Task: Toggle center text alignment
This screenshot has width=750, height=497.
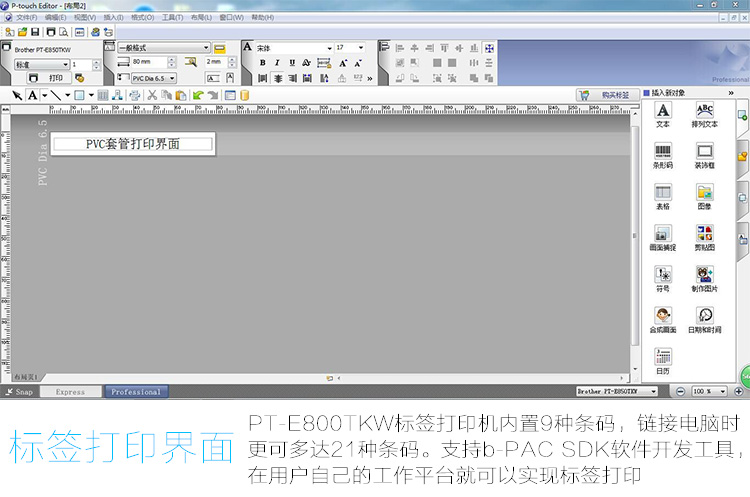Action: coord(277,78)
